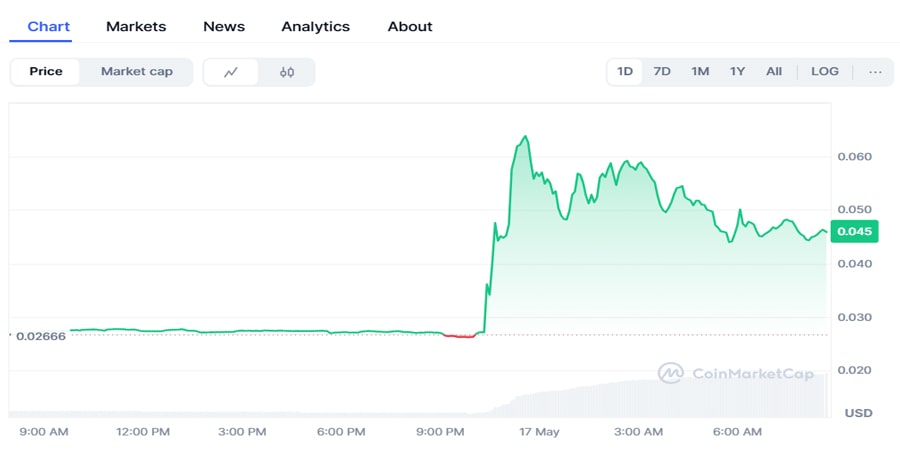This screenshot has width=900, height=460.
Task: Click the 0.045 current price label
Action: pos(854,231)
